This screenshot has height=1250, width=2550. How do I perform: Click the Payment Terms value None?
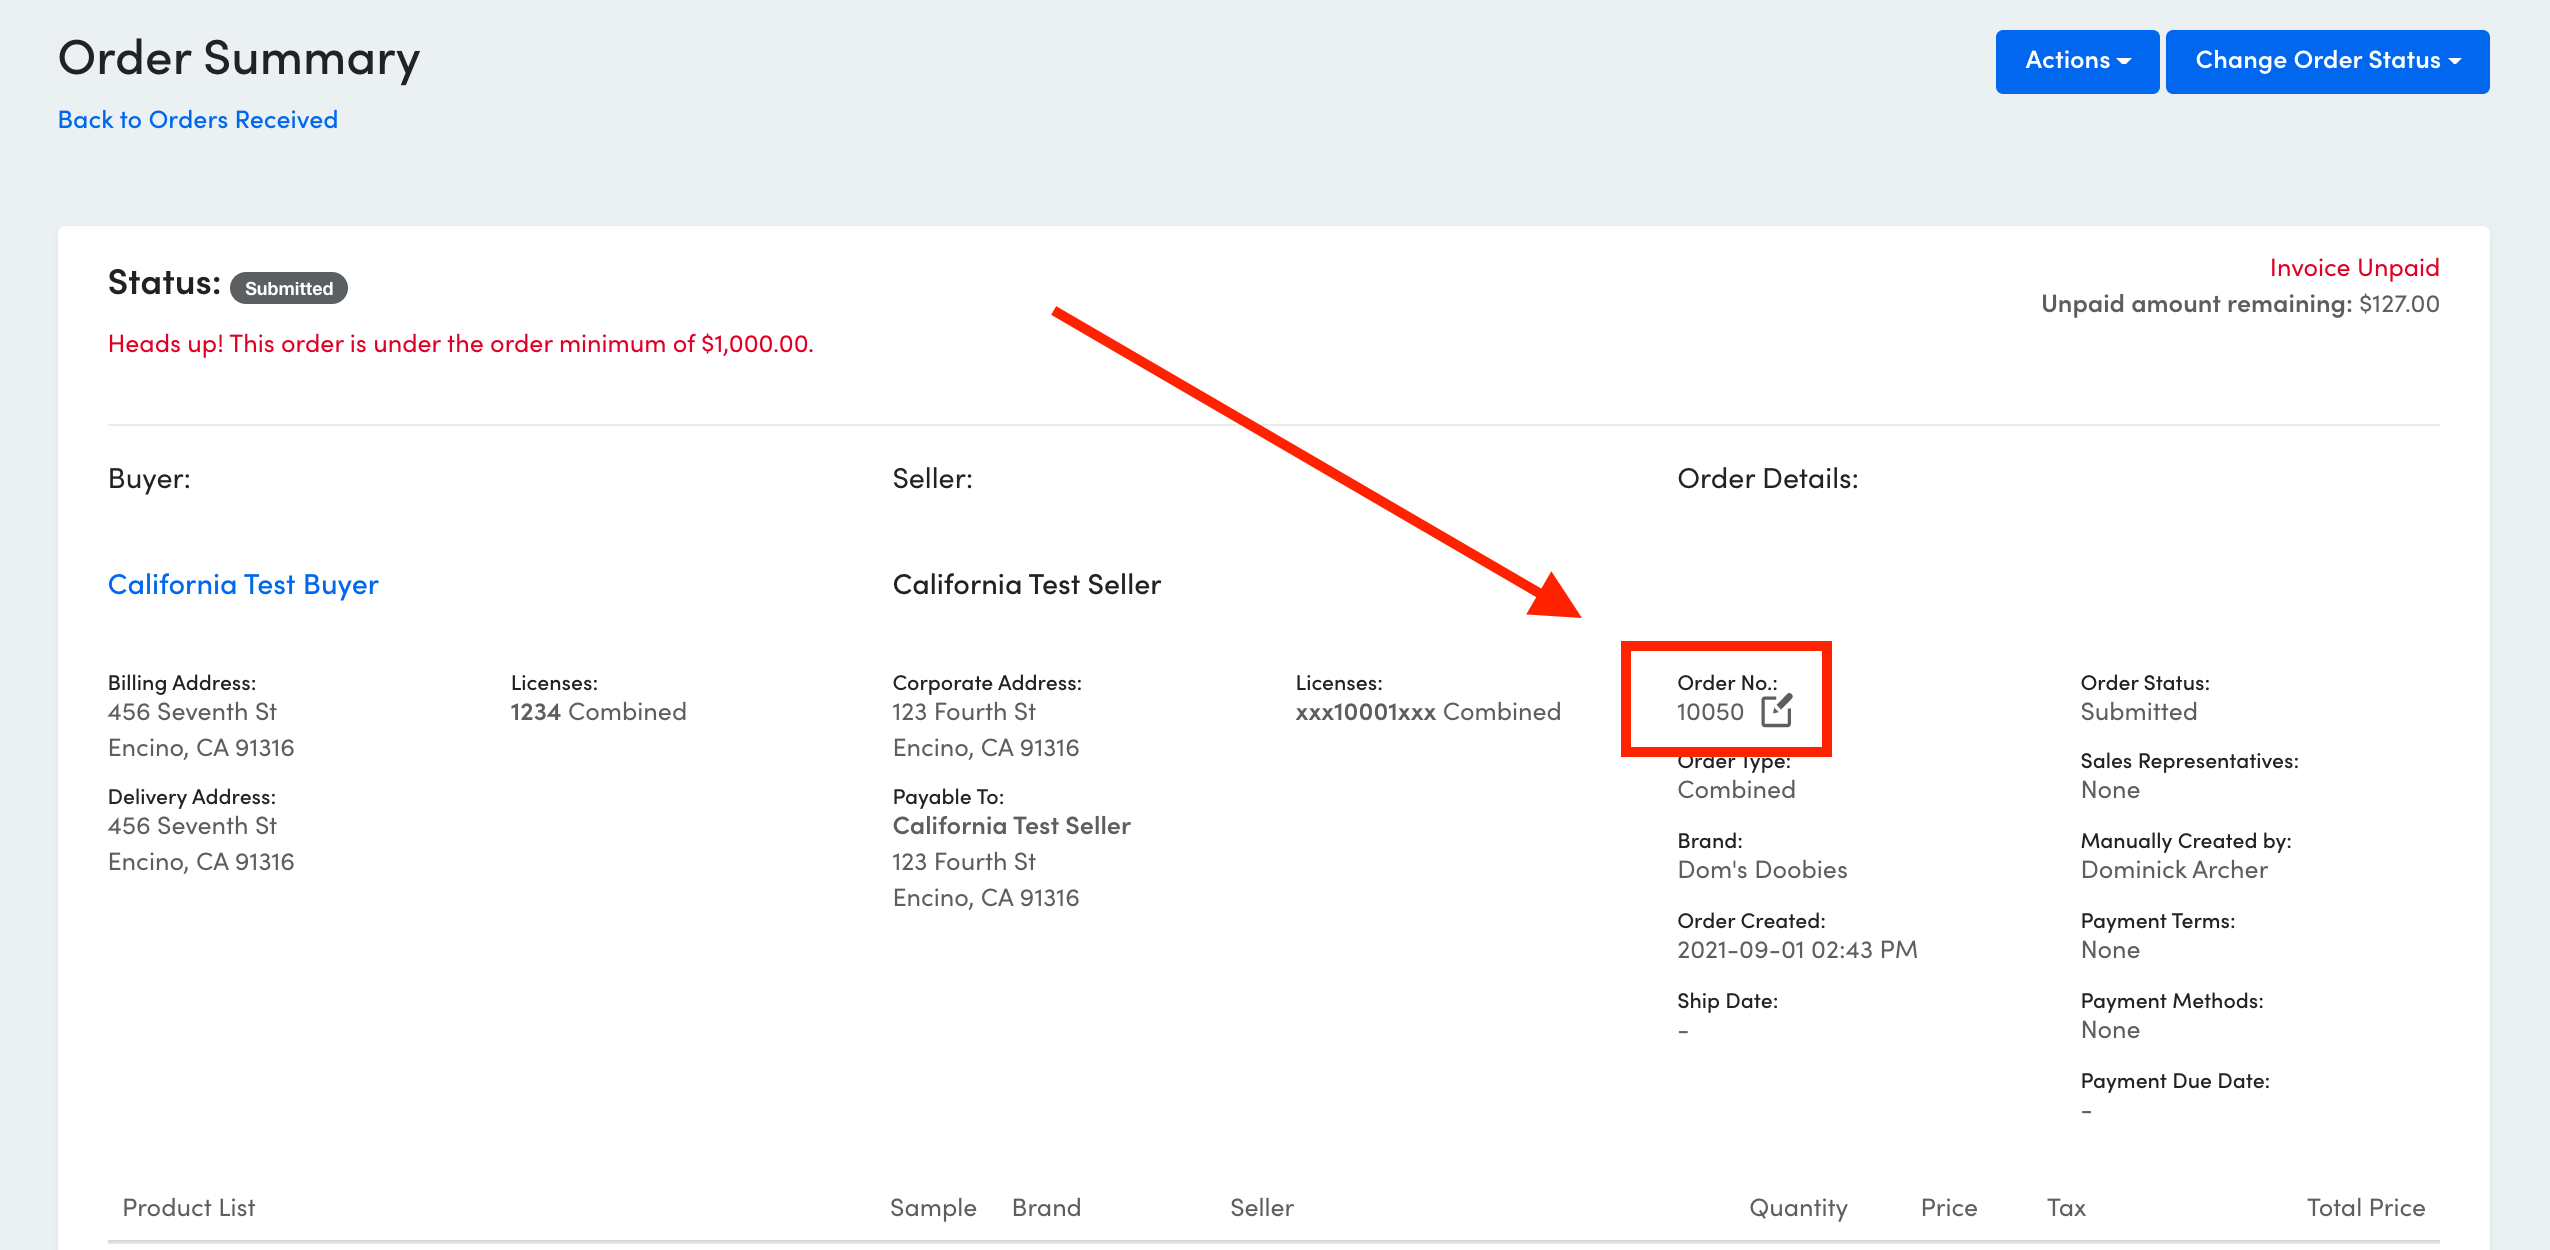2110,950
